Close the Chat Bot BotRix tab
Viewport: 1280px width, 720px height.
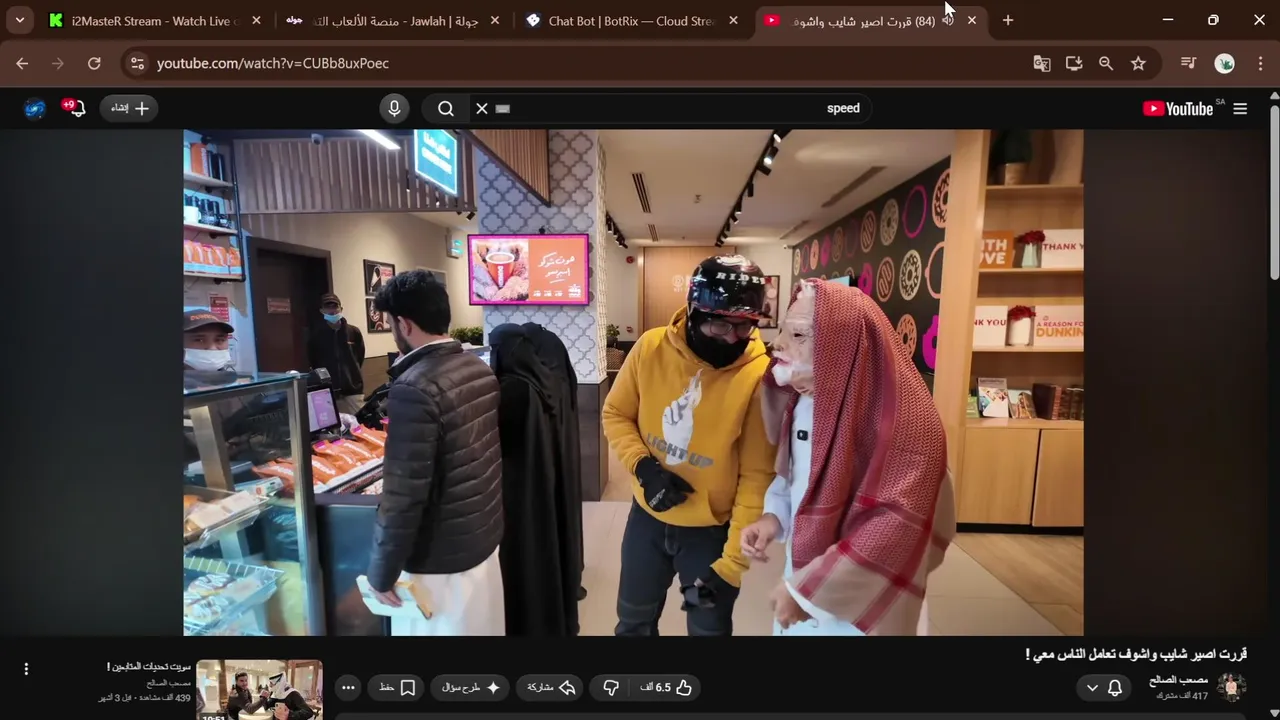[733, 20]
